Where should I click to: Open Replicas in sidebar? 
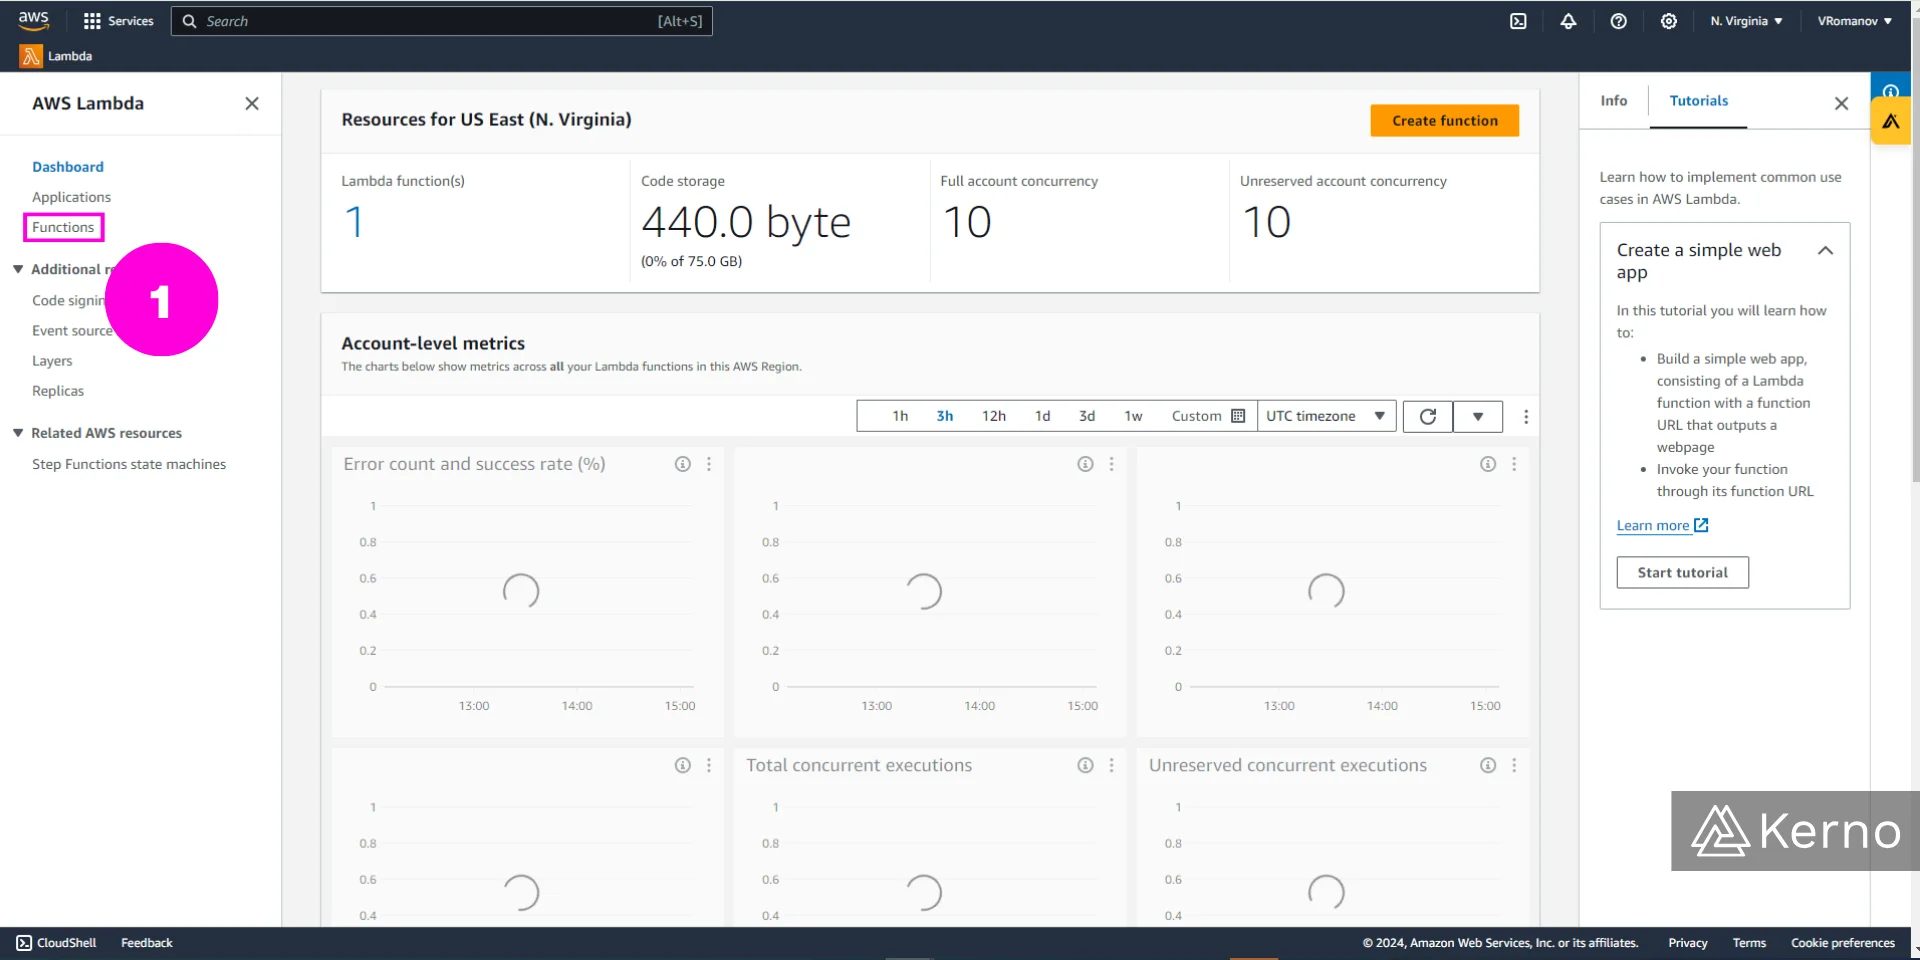pyautogui.click(x=58, y=391)
